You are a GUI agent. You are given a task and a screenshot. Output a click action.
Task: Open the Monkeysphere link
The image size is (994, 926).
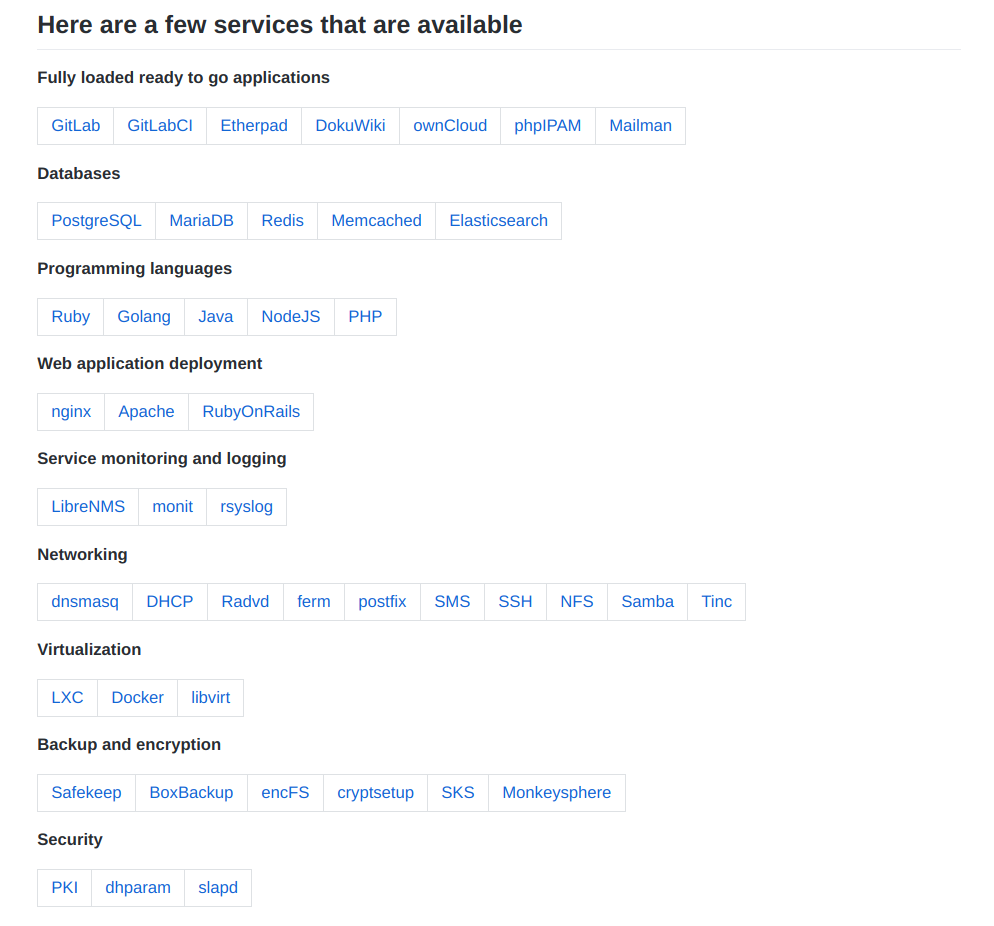pyautogui.click(x=557, y=792)
